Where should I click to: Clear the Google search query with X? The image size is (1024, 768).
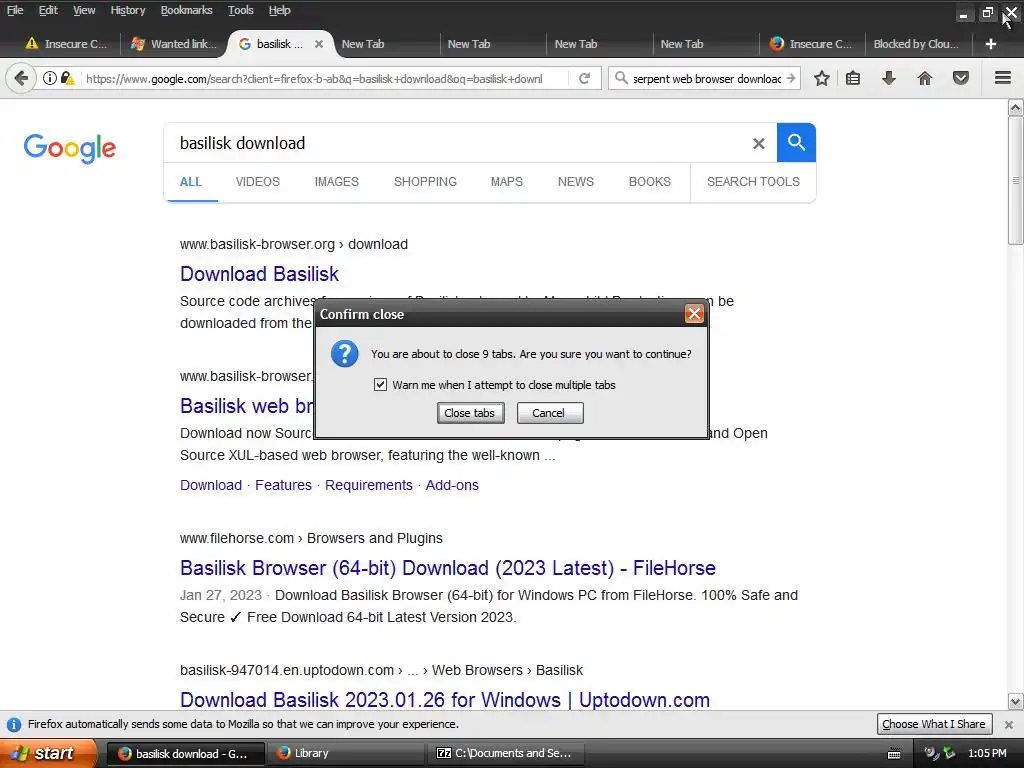(758, 143)
